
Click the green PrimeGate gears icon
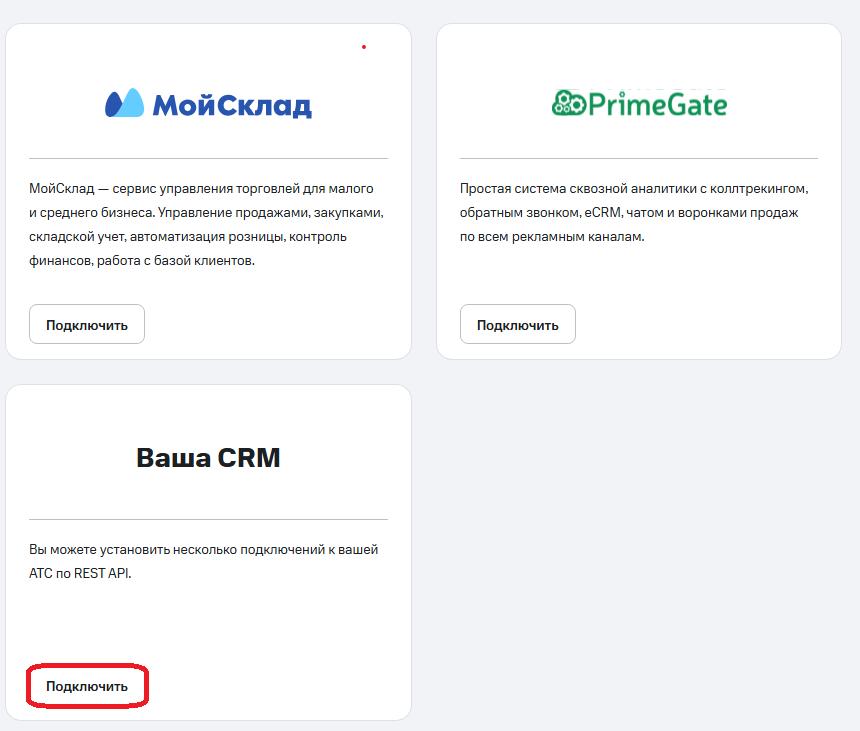tap(566, 102)
